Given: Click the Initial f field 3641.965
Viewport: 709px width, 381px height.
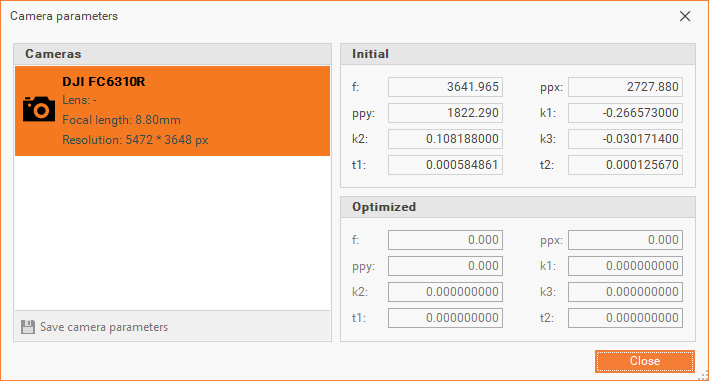Looking at the screenshot, I should 445,87.
